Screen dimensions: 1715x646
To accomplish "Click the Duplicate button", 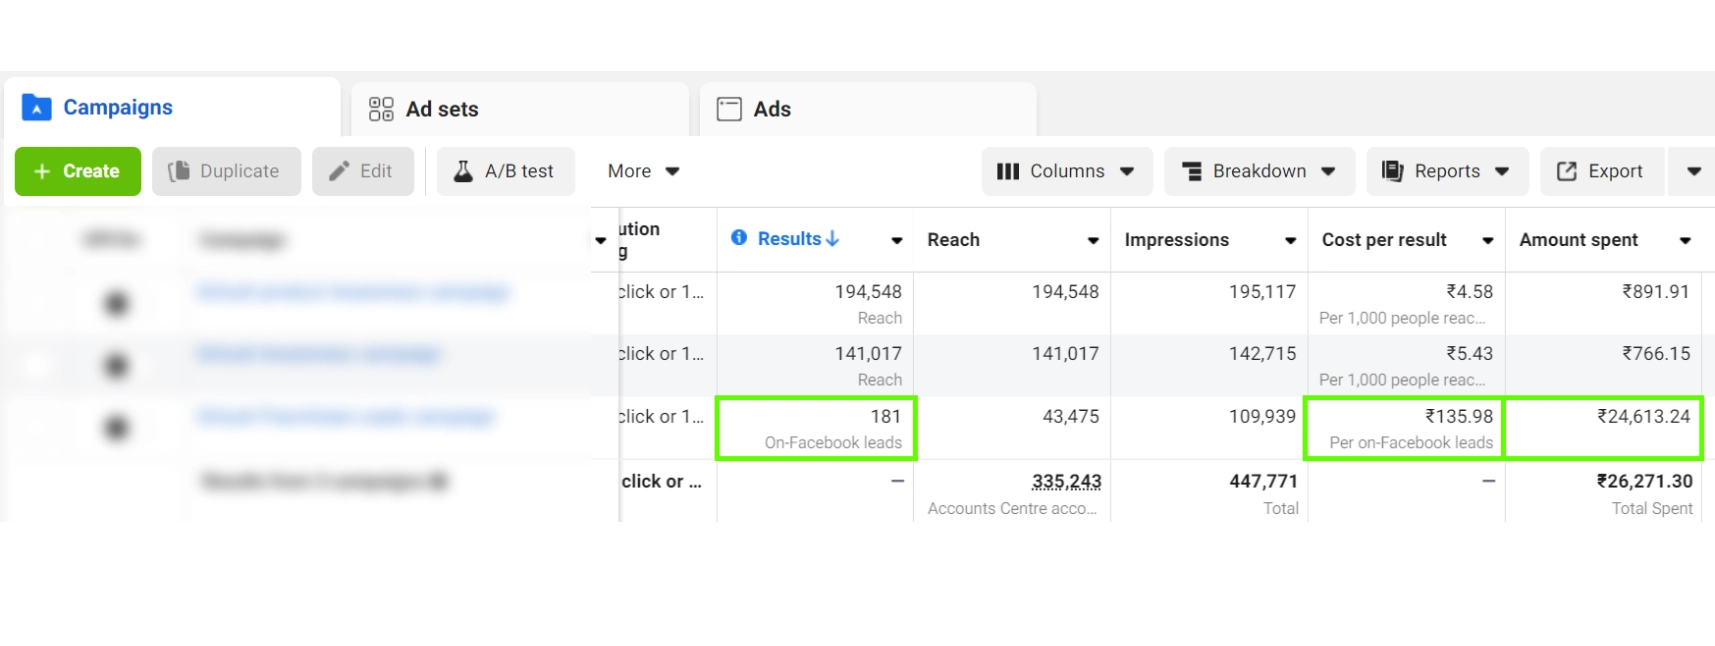I will point(226,171).
